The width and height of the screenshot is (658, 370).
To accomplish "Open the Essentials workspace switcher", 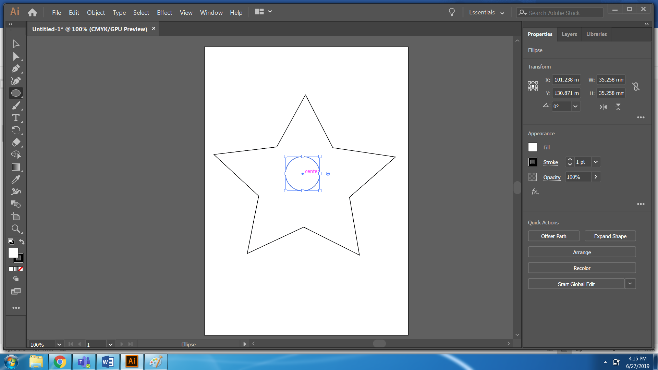I will pyautogui.click(x=486, y=13).
